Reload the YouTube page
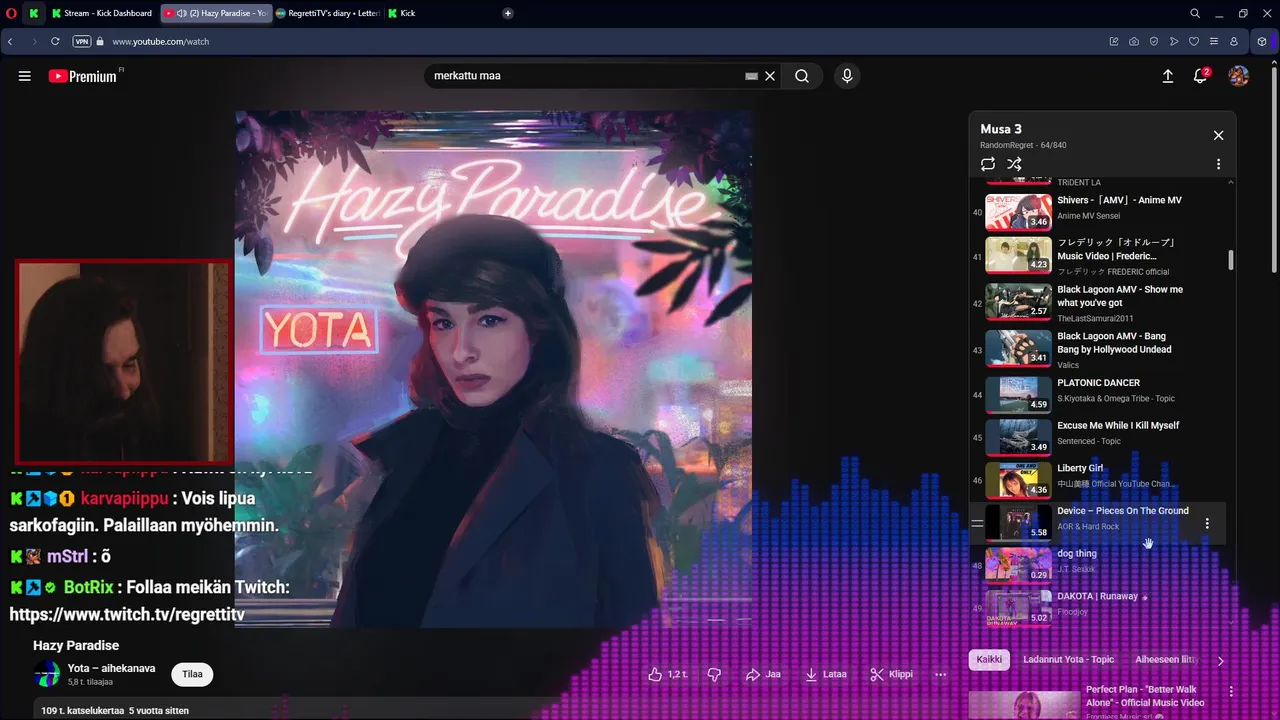This screenshot has height=720, width=1280. (x=55, y=42)
